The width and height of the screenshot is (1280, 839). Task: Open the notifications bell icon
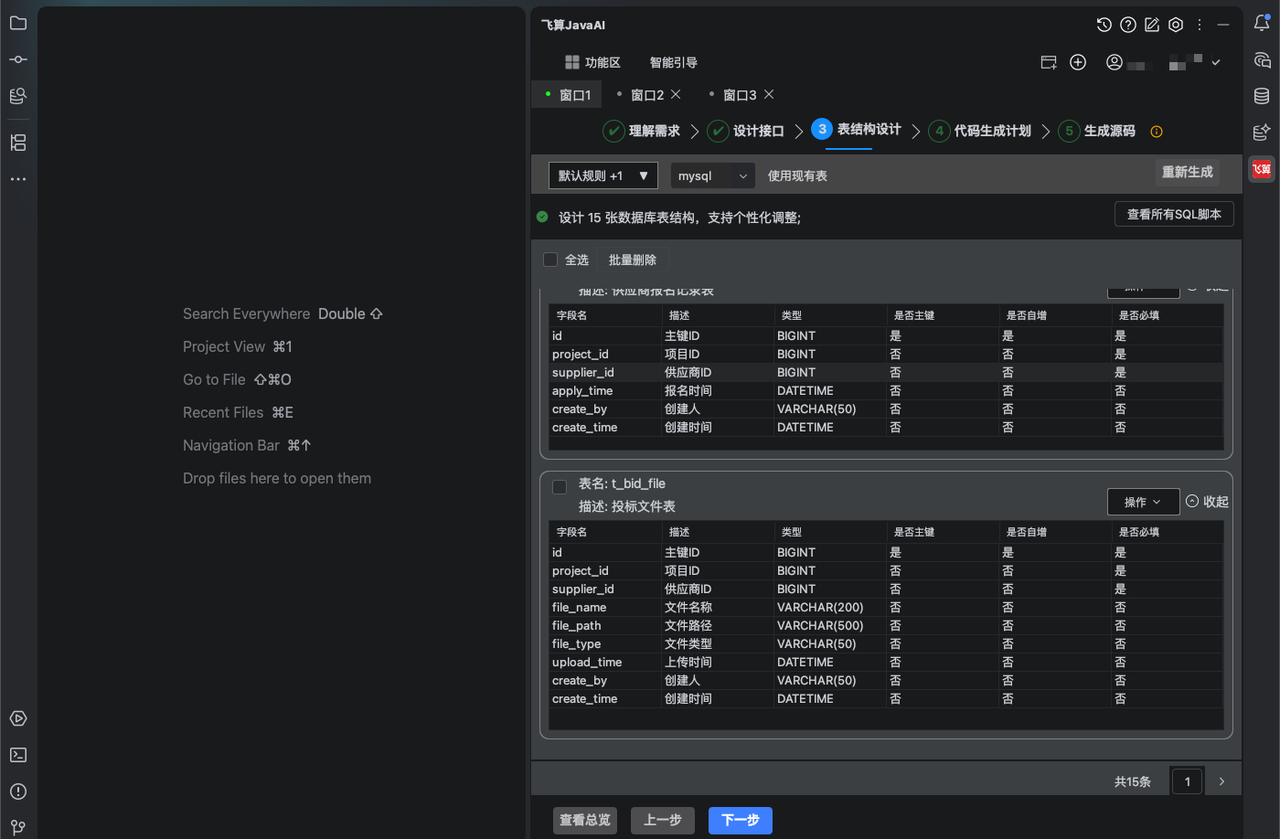click(x=1262, y=23)
